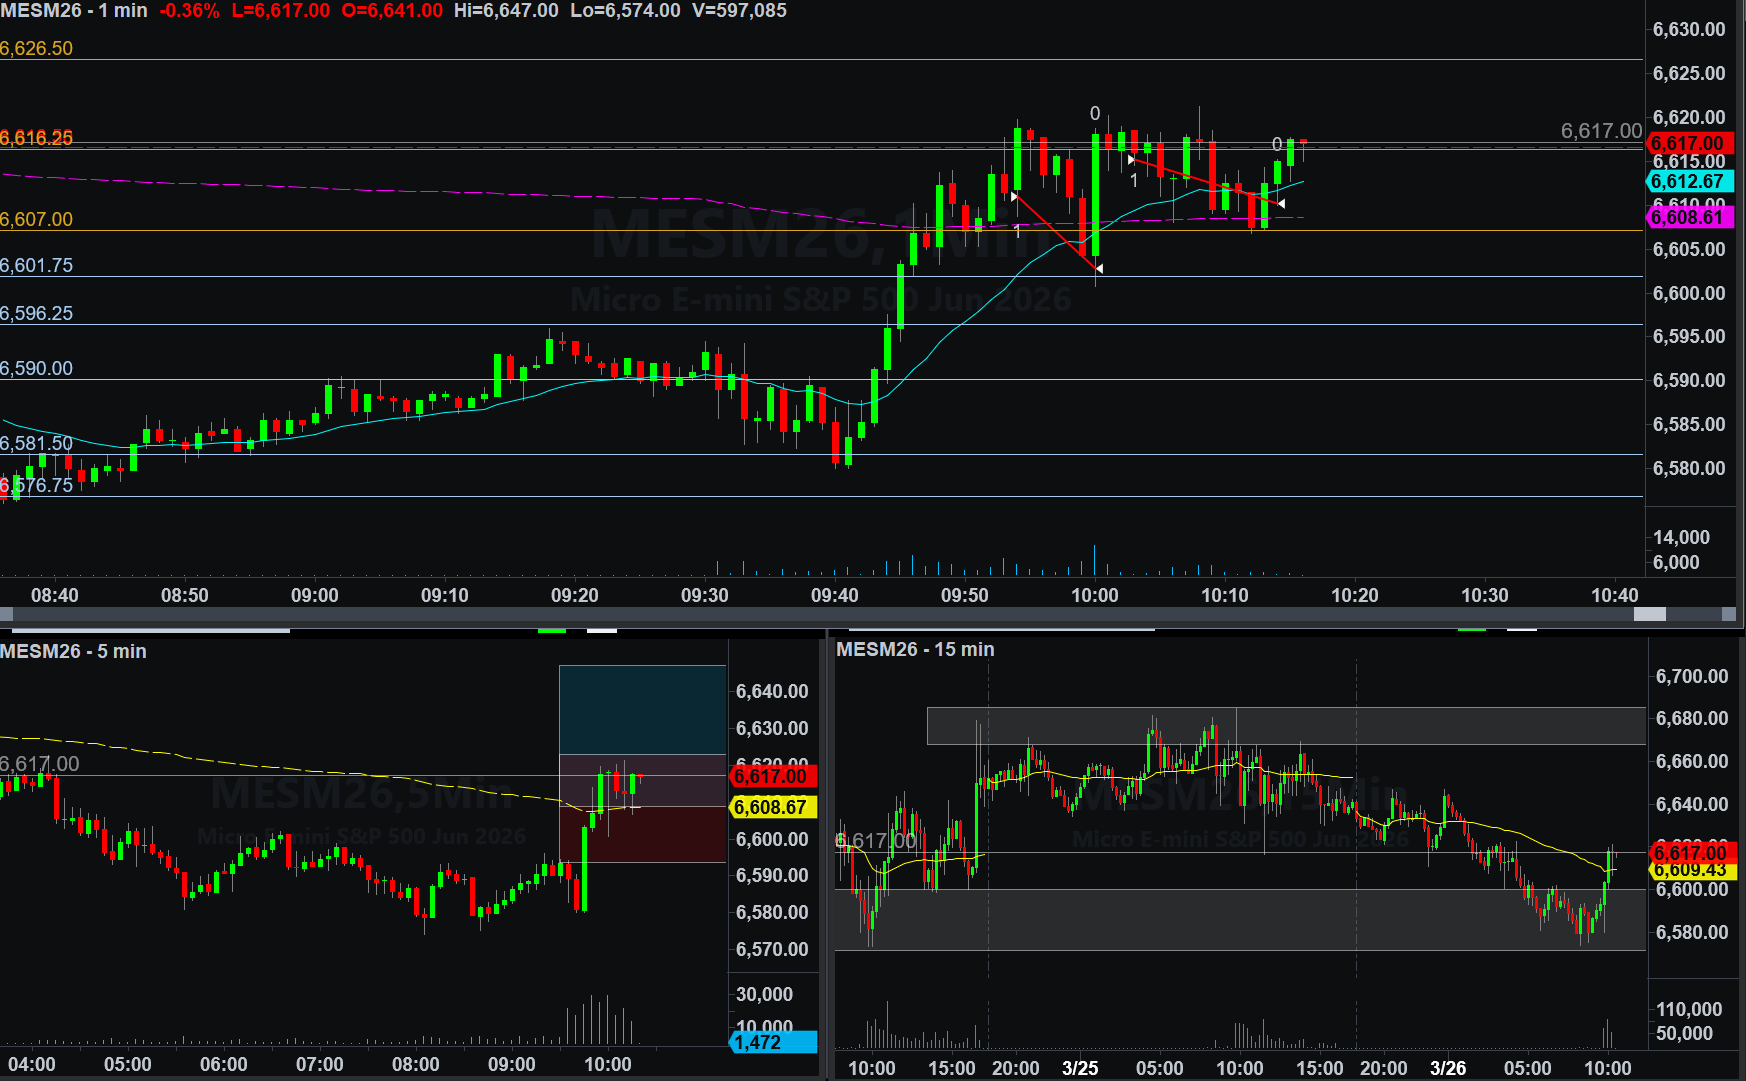The image size is (1746, 1081).
Task: Click the yellow 6,608.67 tag on 5 min chart
Action: coord(771,807)
